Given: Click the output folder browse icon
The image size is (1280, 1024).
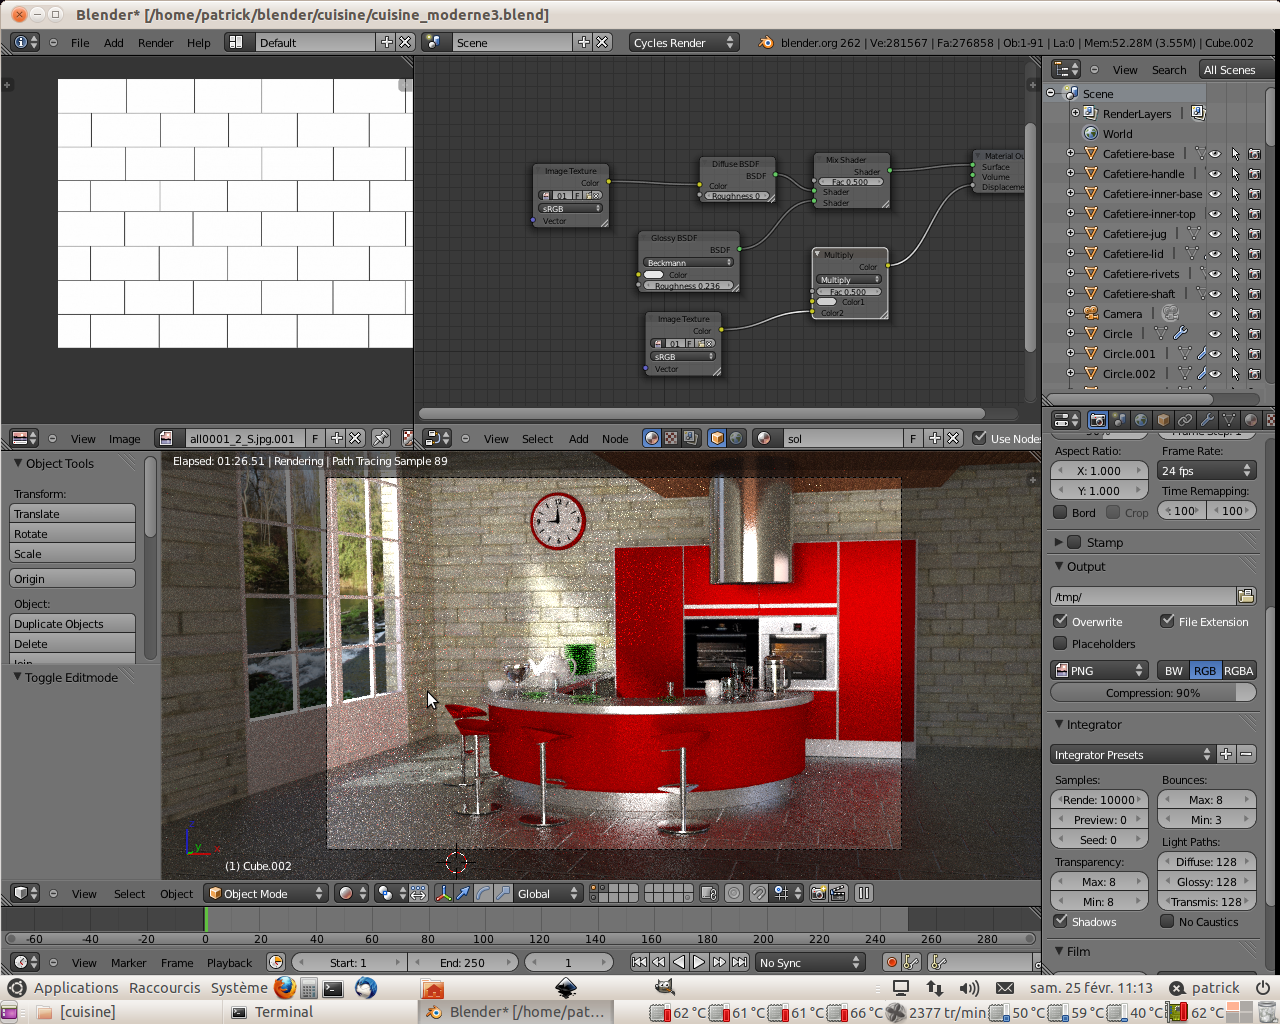Looking at the screenshot, I should coord(1246,596).
